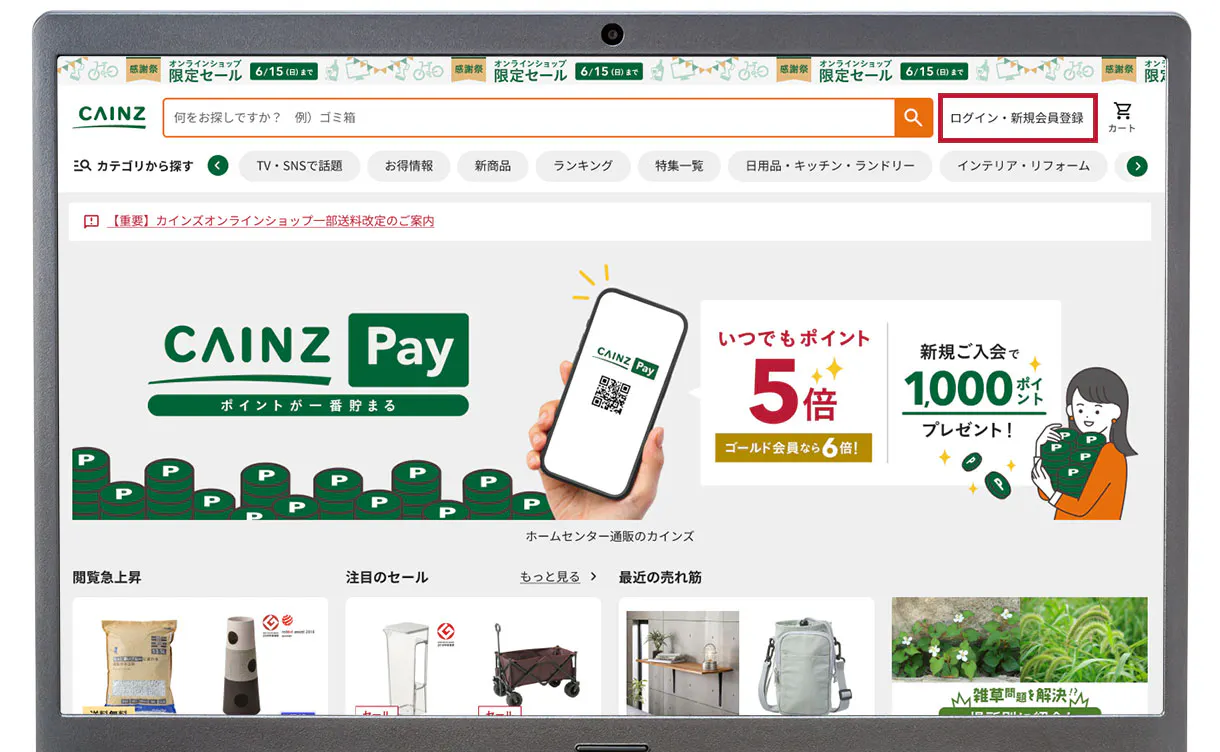
Task: Click the 限定セール top banner strip
Action: coord(611,71)
